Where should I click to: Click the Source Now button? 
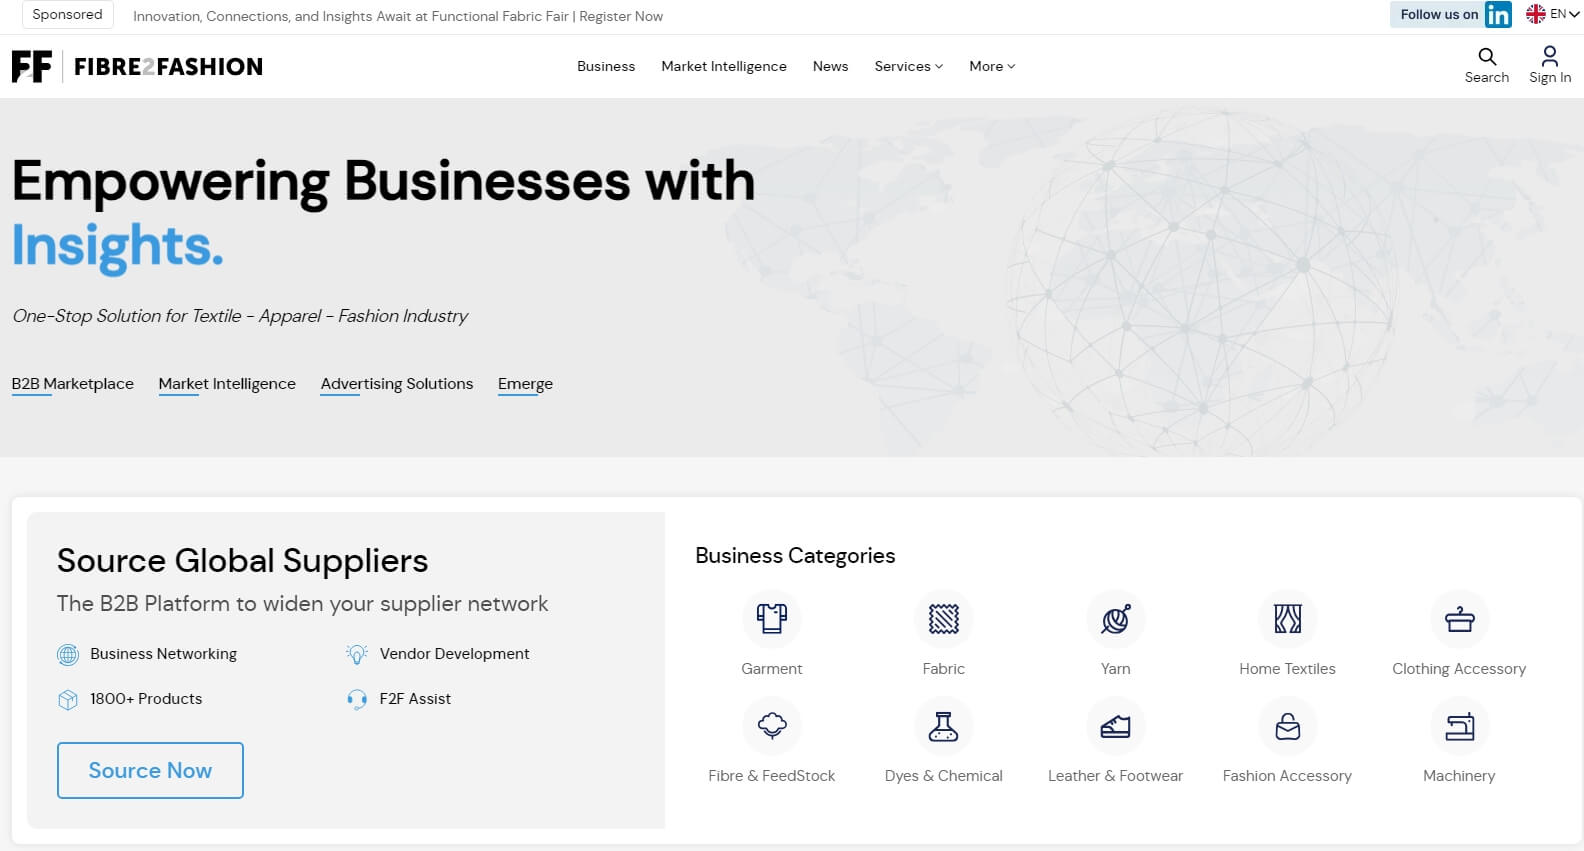(150, 770)
